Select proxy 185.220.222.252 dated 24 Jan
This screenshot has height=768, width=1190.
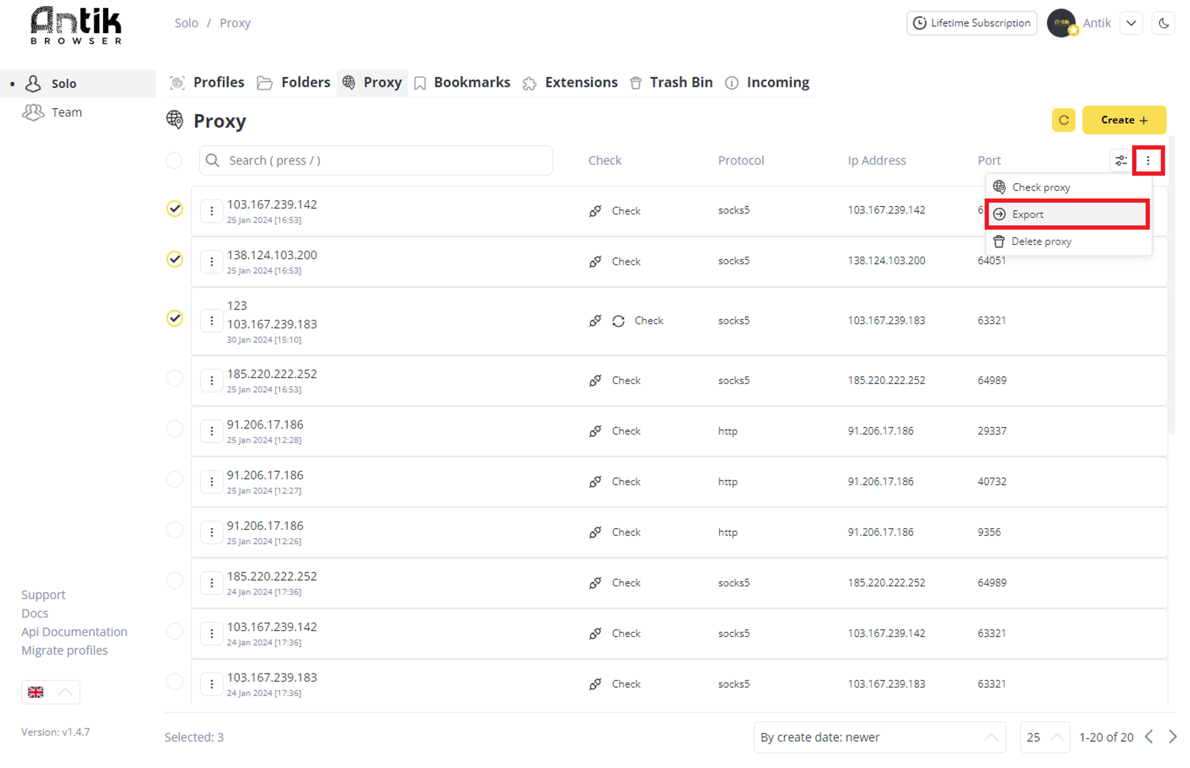coord(175,581)
